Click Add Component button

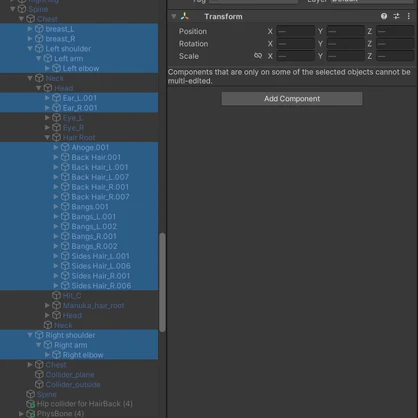click(292, 99)
